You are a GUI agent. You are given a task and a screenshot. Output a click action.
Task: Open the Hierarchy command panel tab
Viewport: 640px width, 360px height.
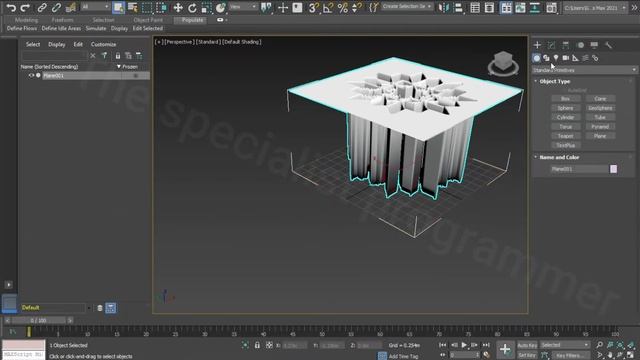[566, 45]
